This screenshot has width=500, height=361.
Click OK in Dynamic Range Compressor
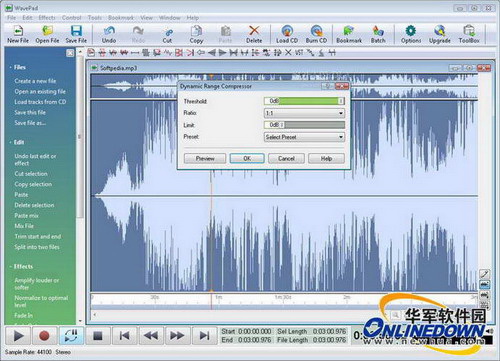pos(247,158)
